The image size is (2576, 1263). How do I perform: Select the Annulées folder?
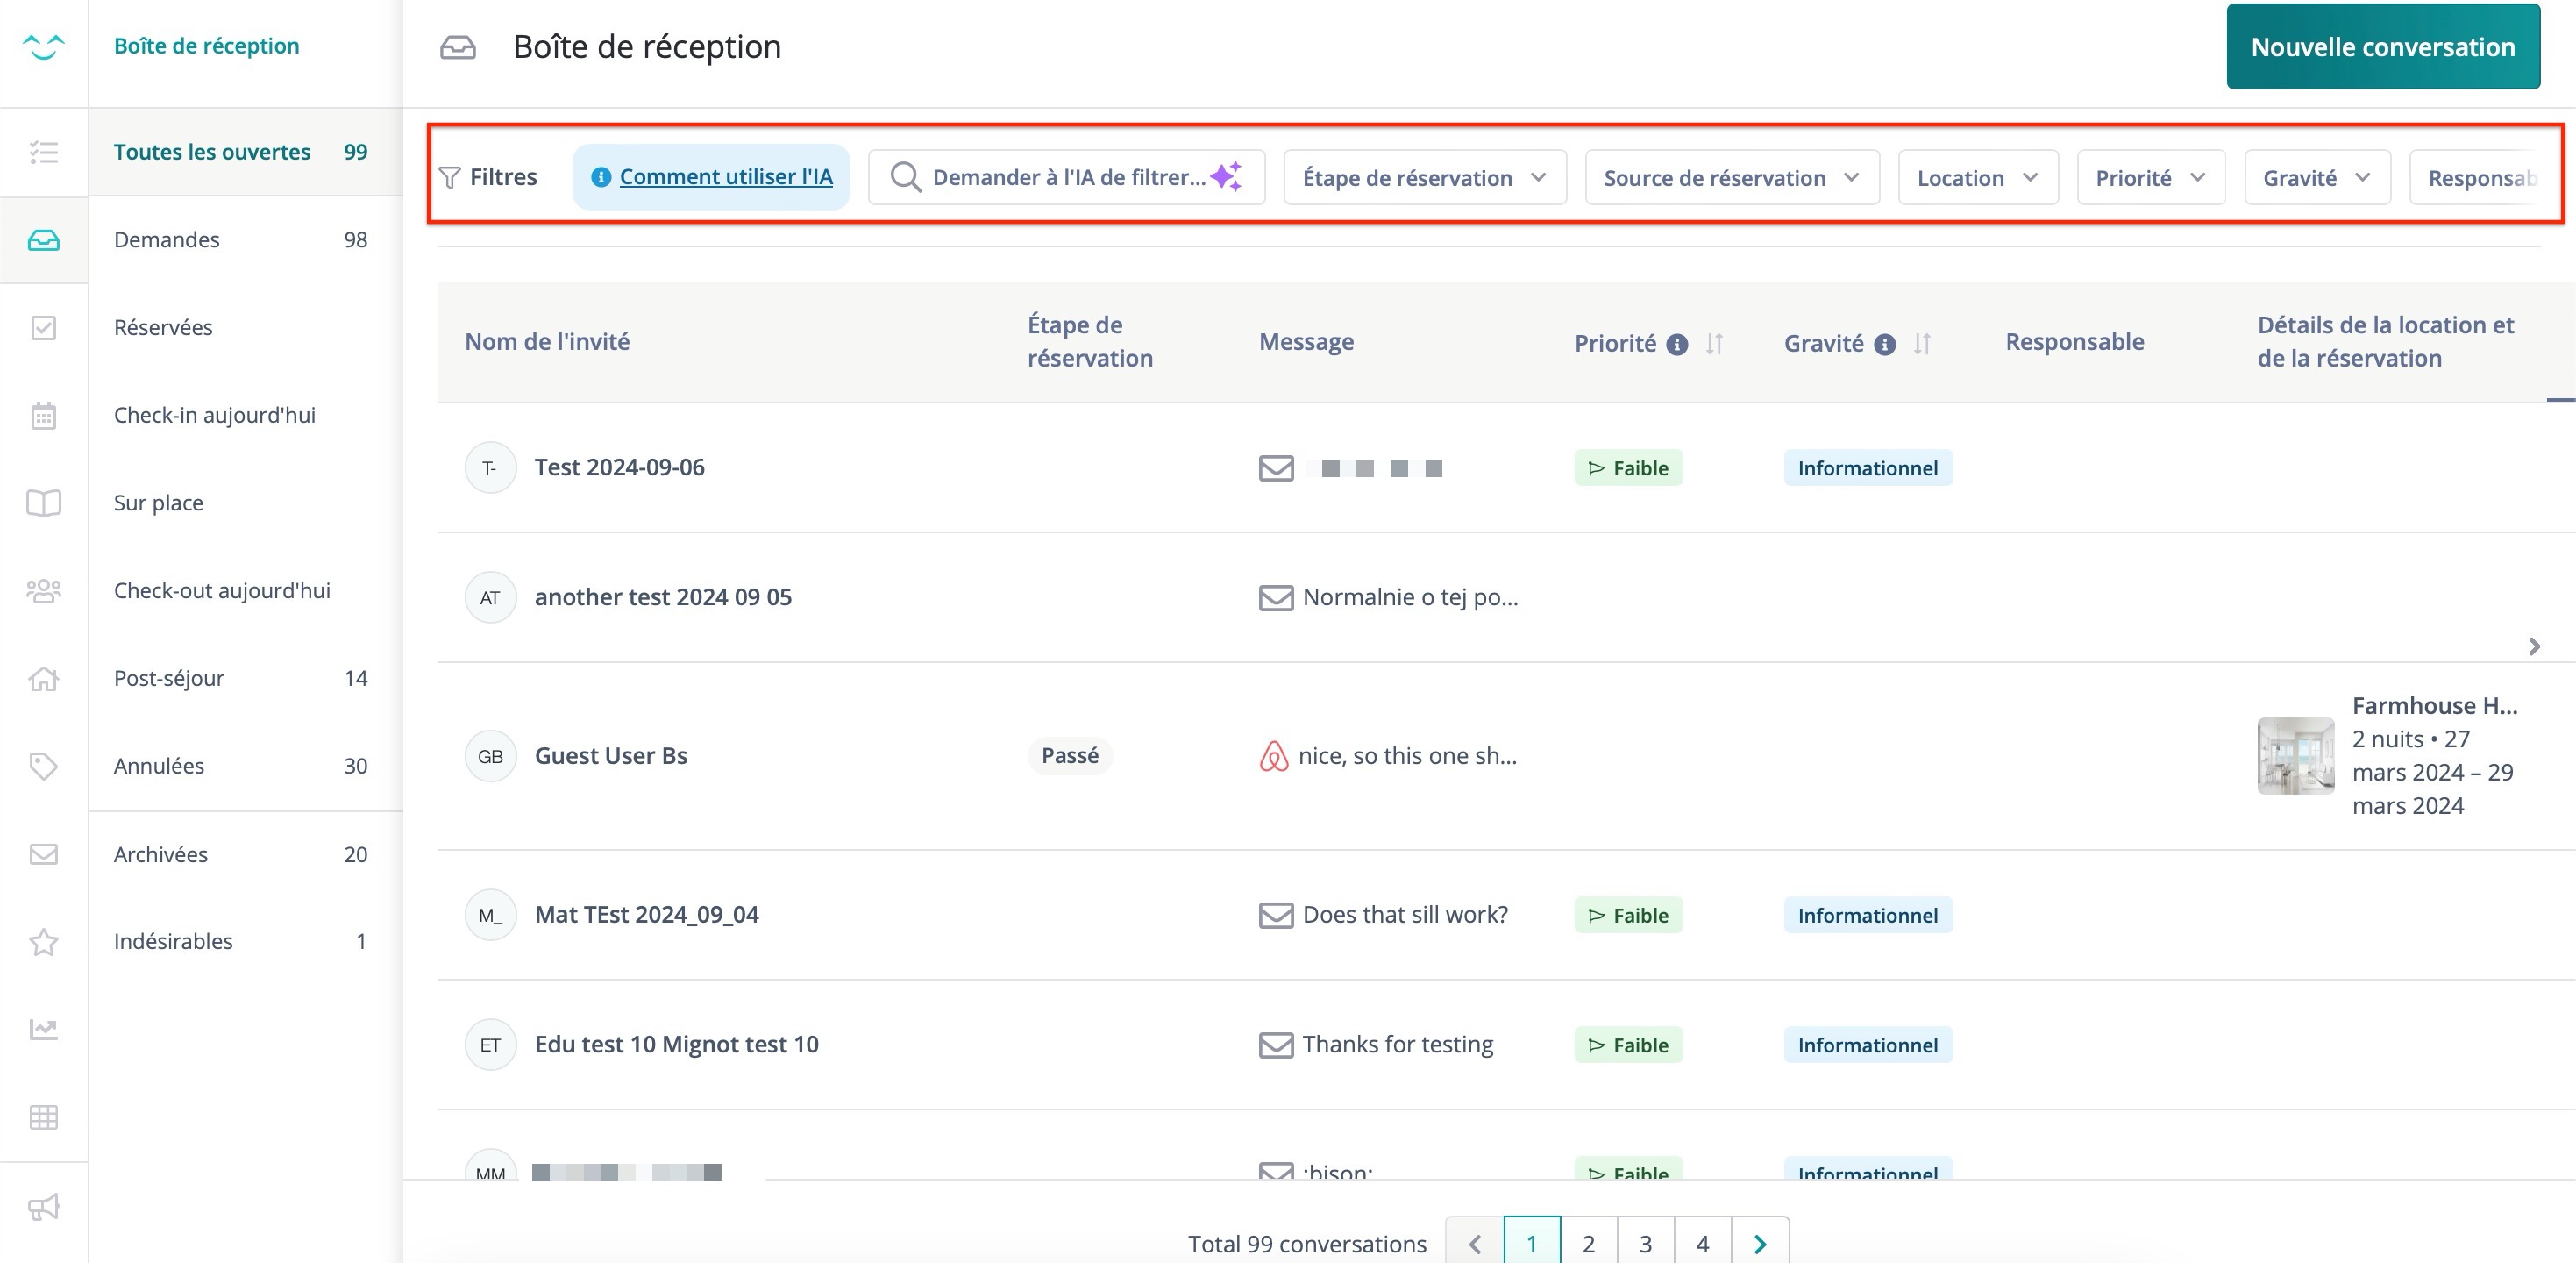(159, 766)
